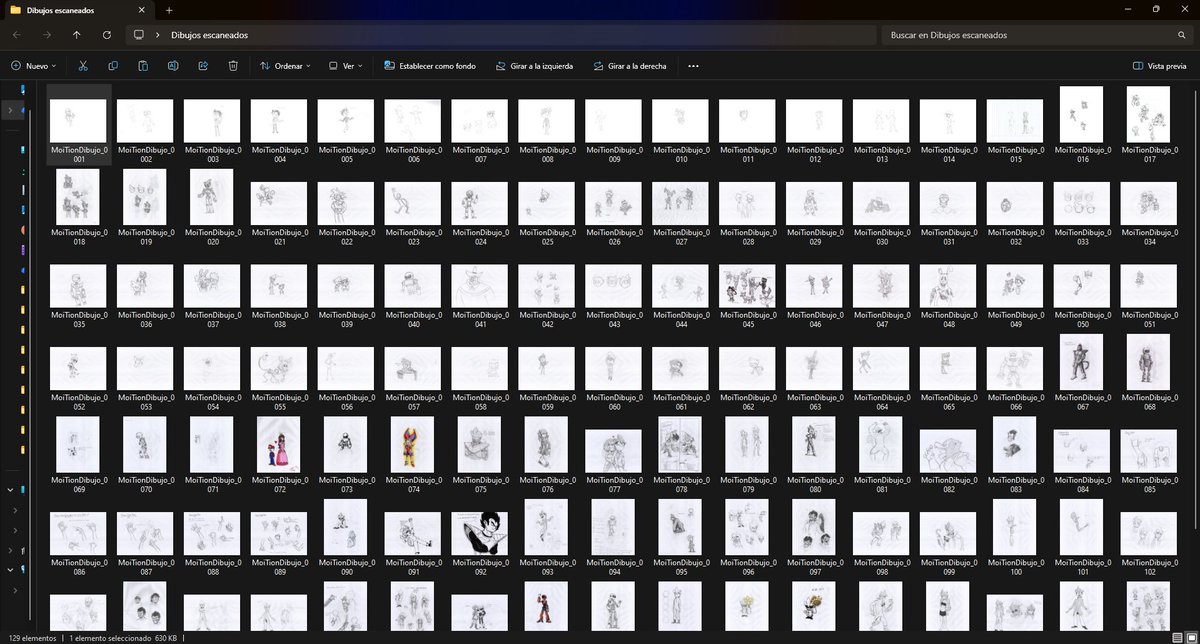Click the Copy icon in toolbar

pos(113,66)
